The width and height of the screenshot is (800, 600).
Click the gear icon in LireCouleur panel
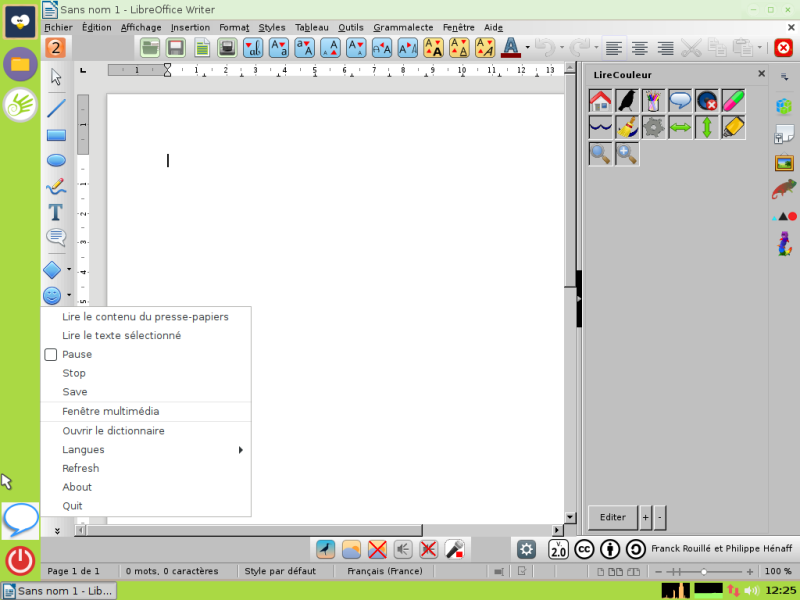point(654,127)
